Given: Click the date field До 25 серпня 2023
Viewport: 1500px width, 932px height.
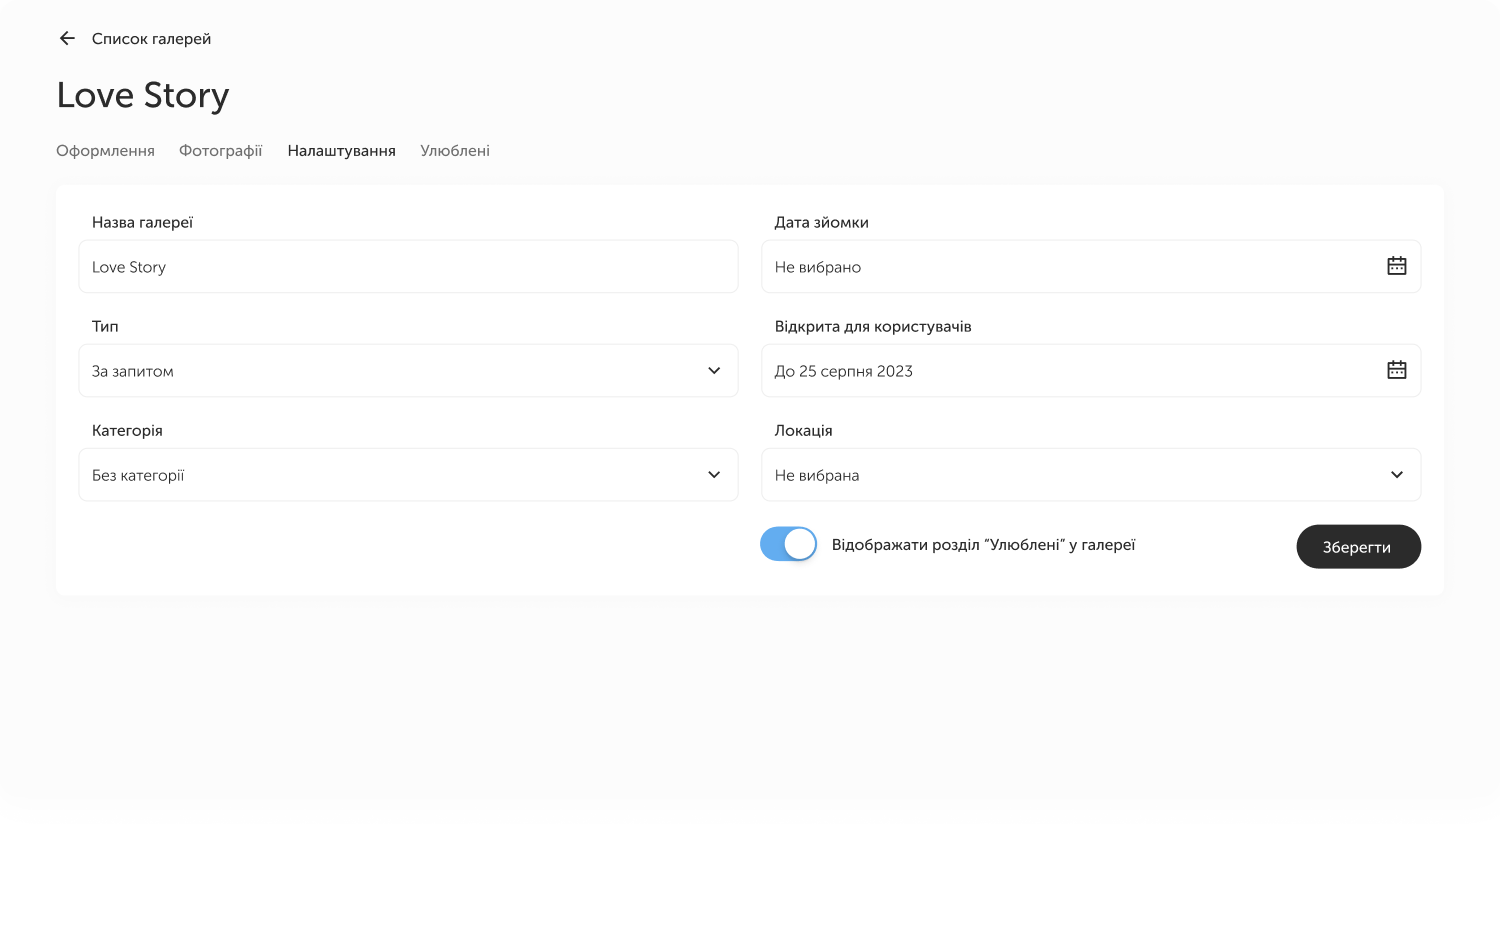Looking at the screenshot, I should 1060,371.
